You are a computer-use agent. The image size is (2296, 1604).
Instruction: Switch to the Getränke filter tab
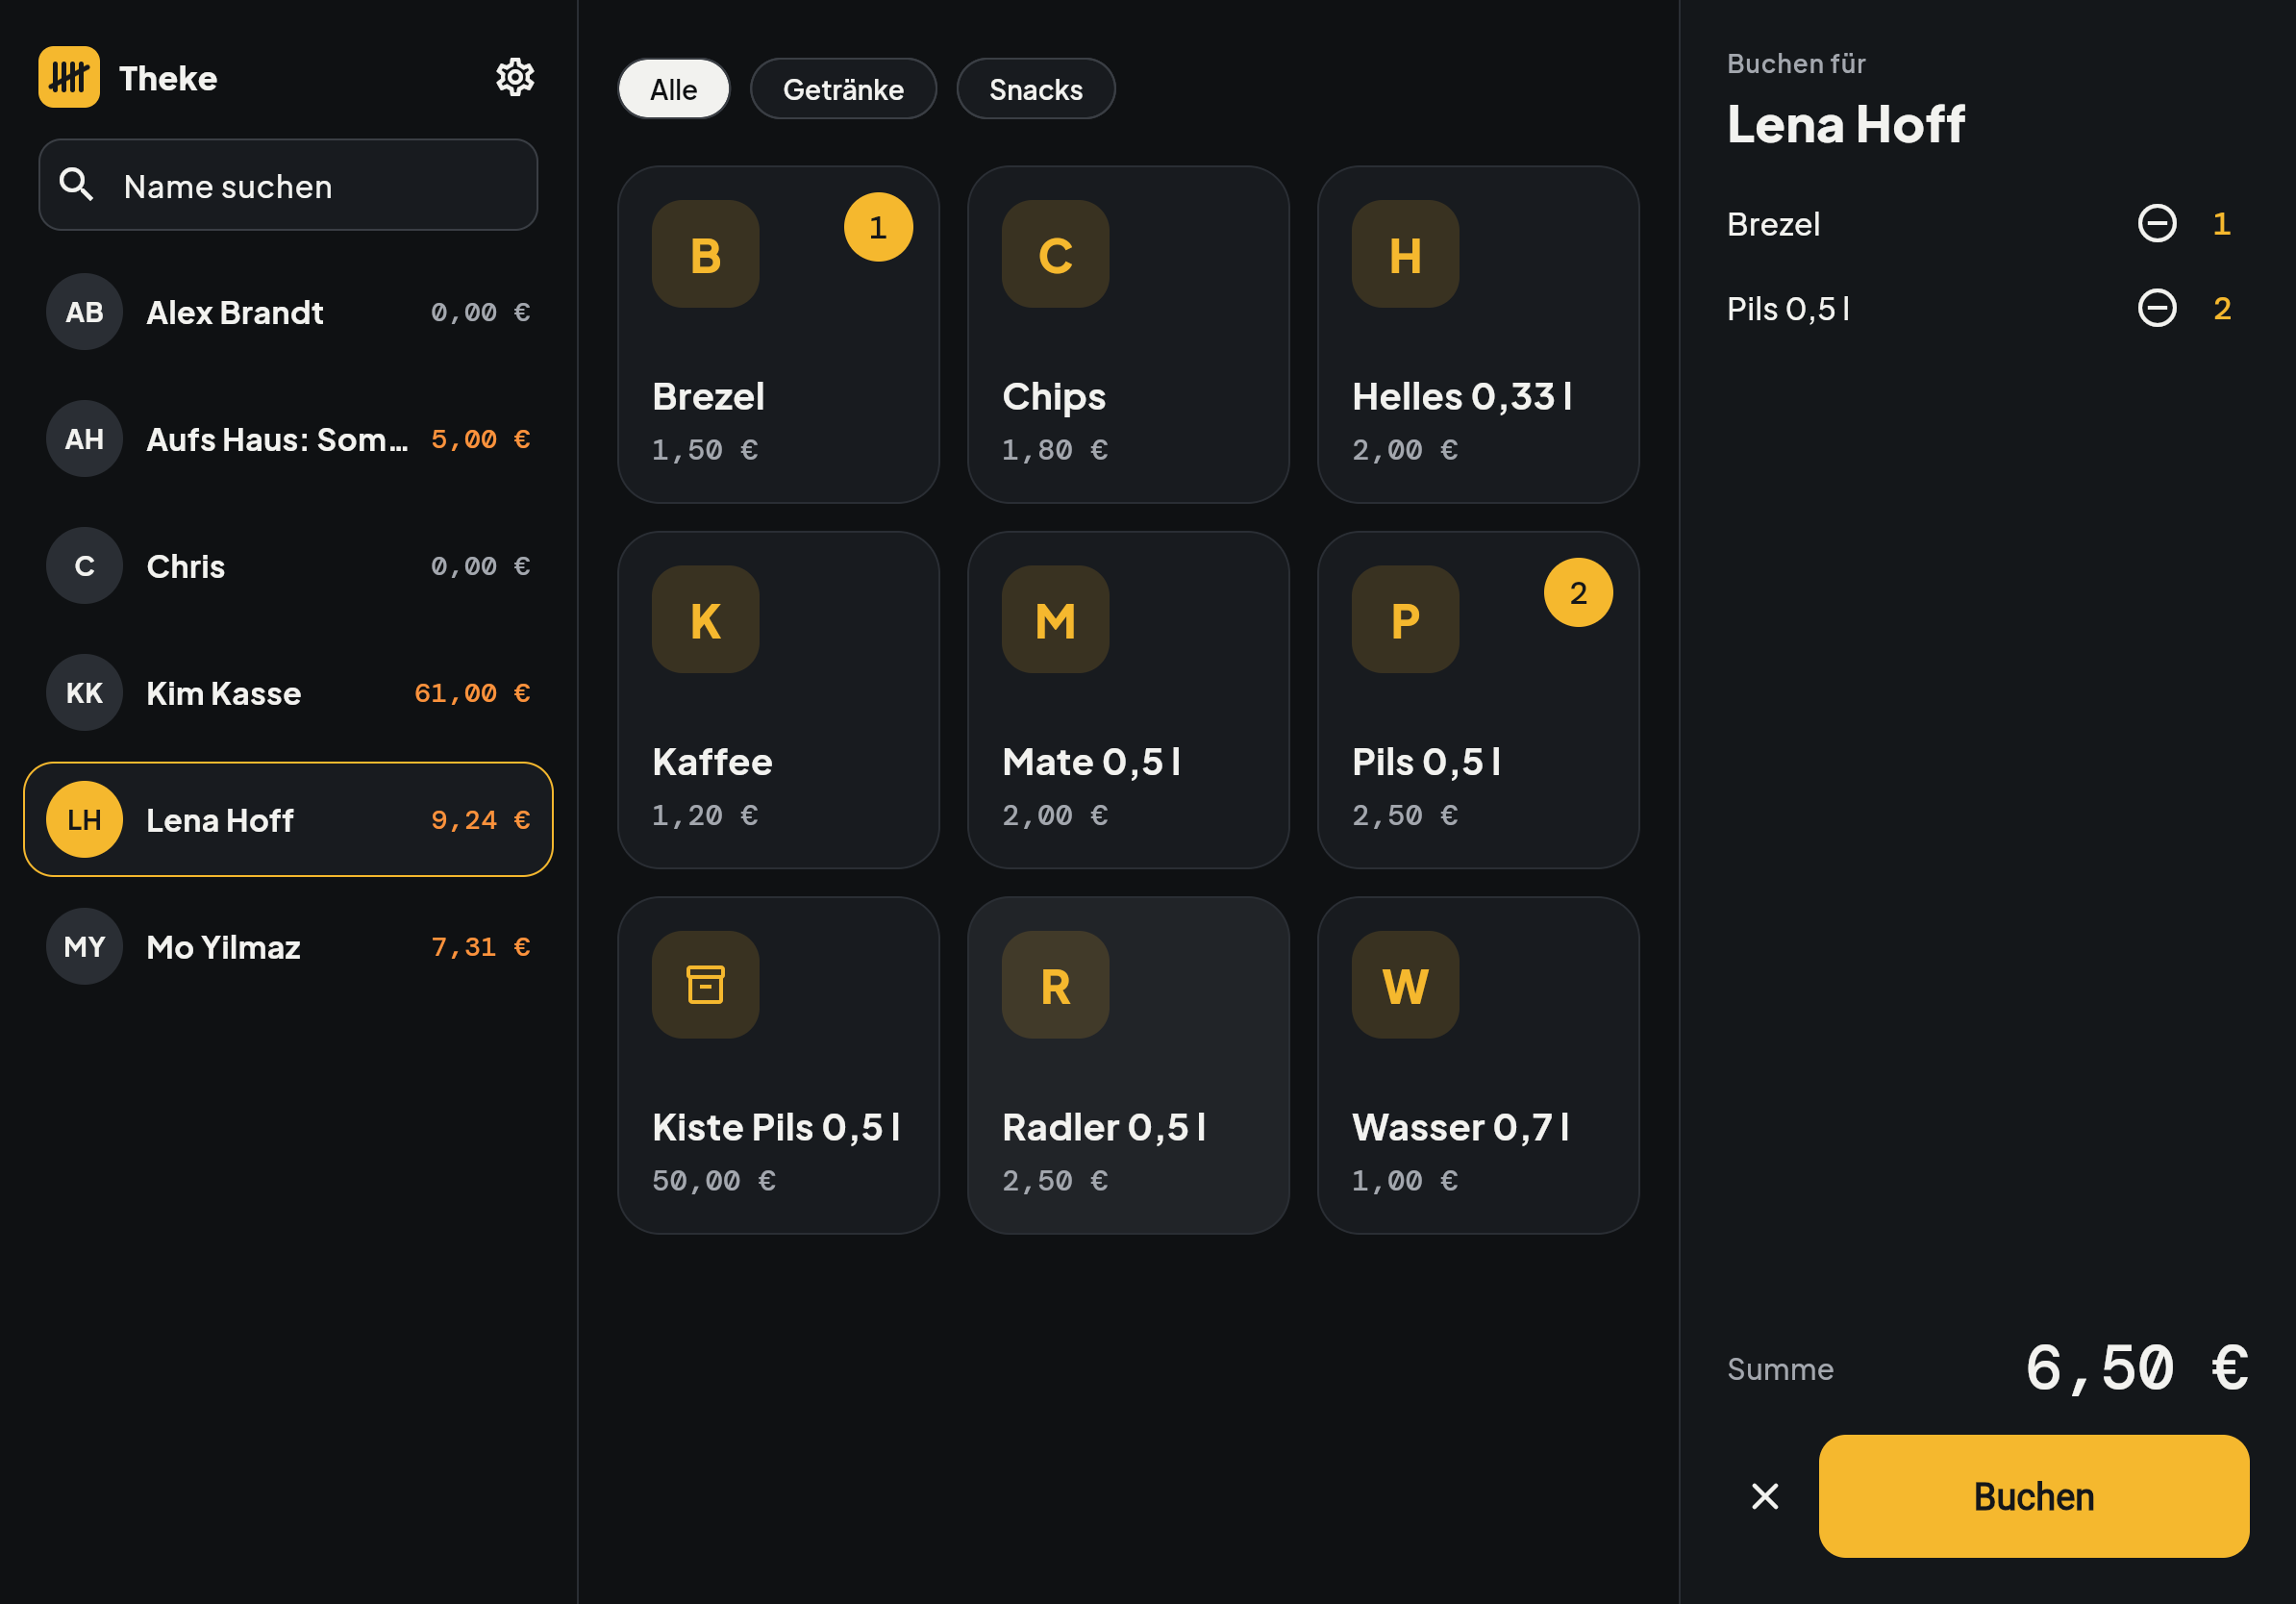coord(843,89)
